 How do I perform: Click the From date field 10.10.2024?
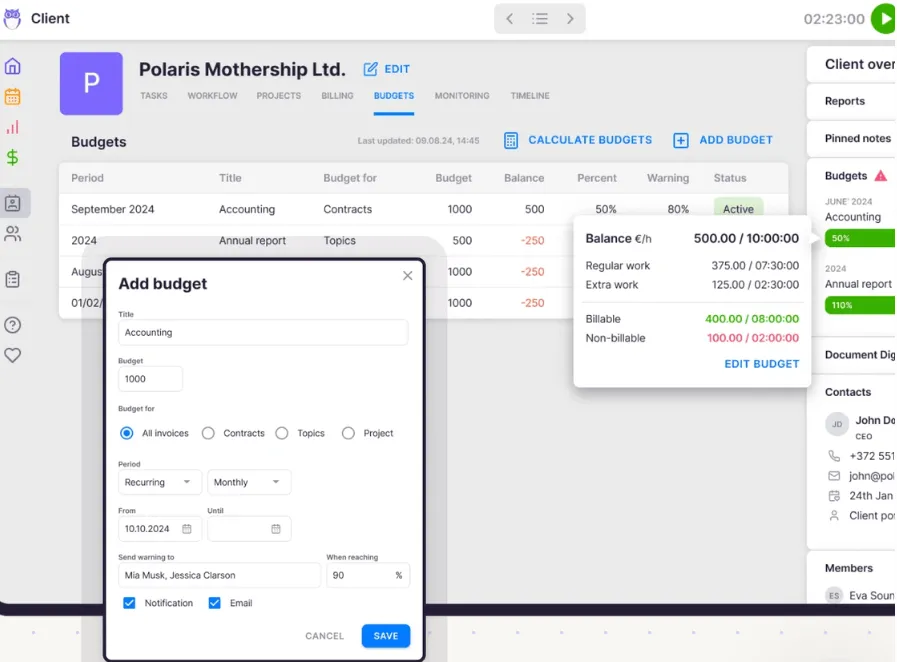click(x=160, y=529)
